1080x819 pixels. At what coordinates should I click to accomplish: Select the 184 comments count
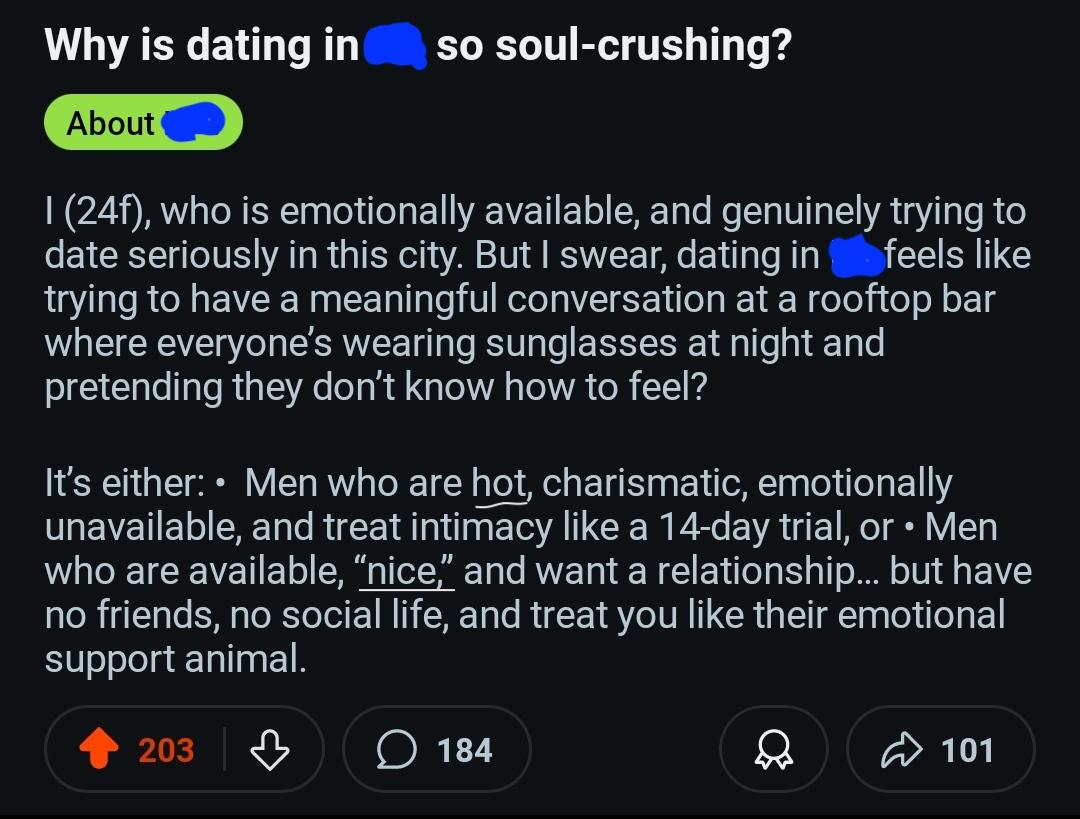465,750
